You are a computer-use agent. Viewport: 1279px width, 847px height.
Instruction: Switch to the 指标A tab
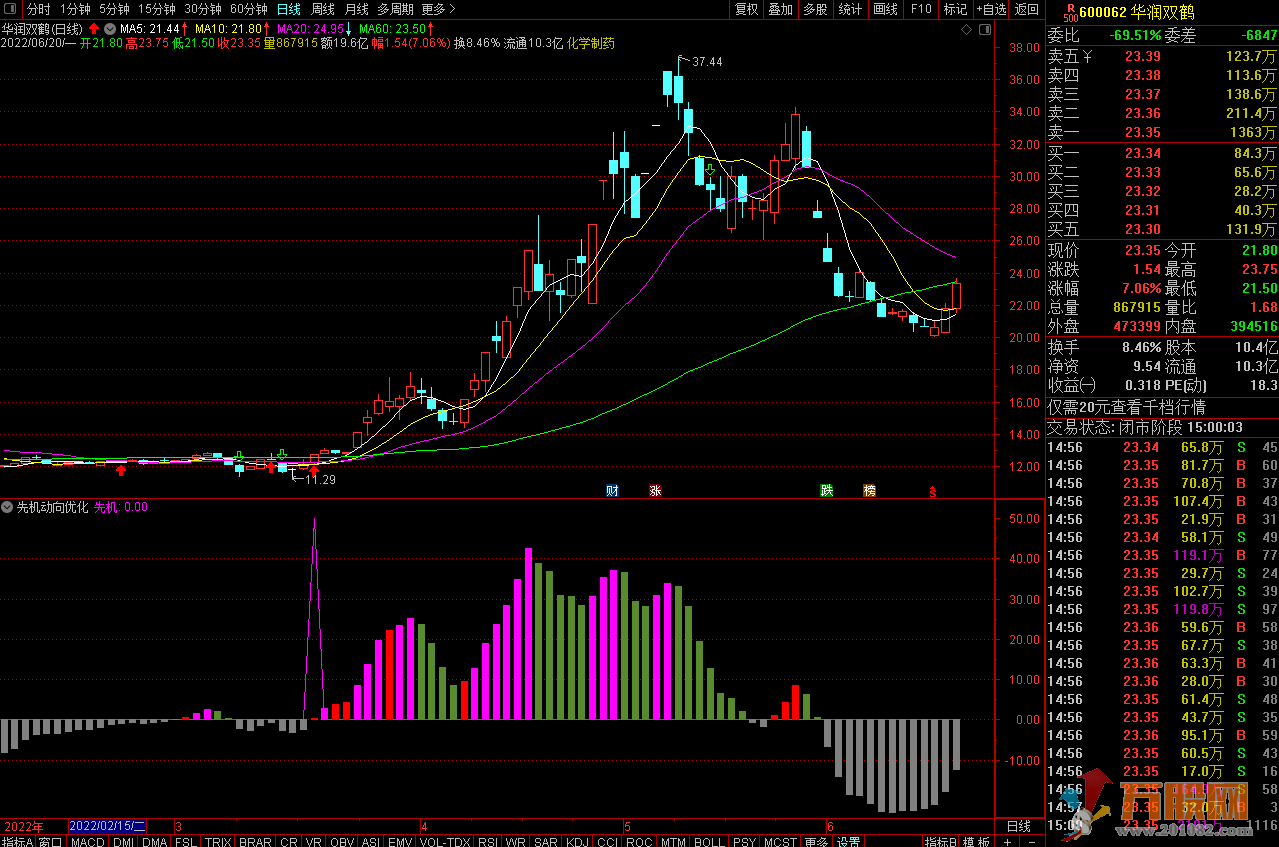click(x=17, y=841)
